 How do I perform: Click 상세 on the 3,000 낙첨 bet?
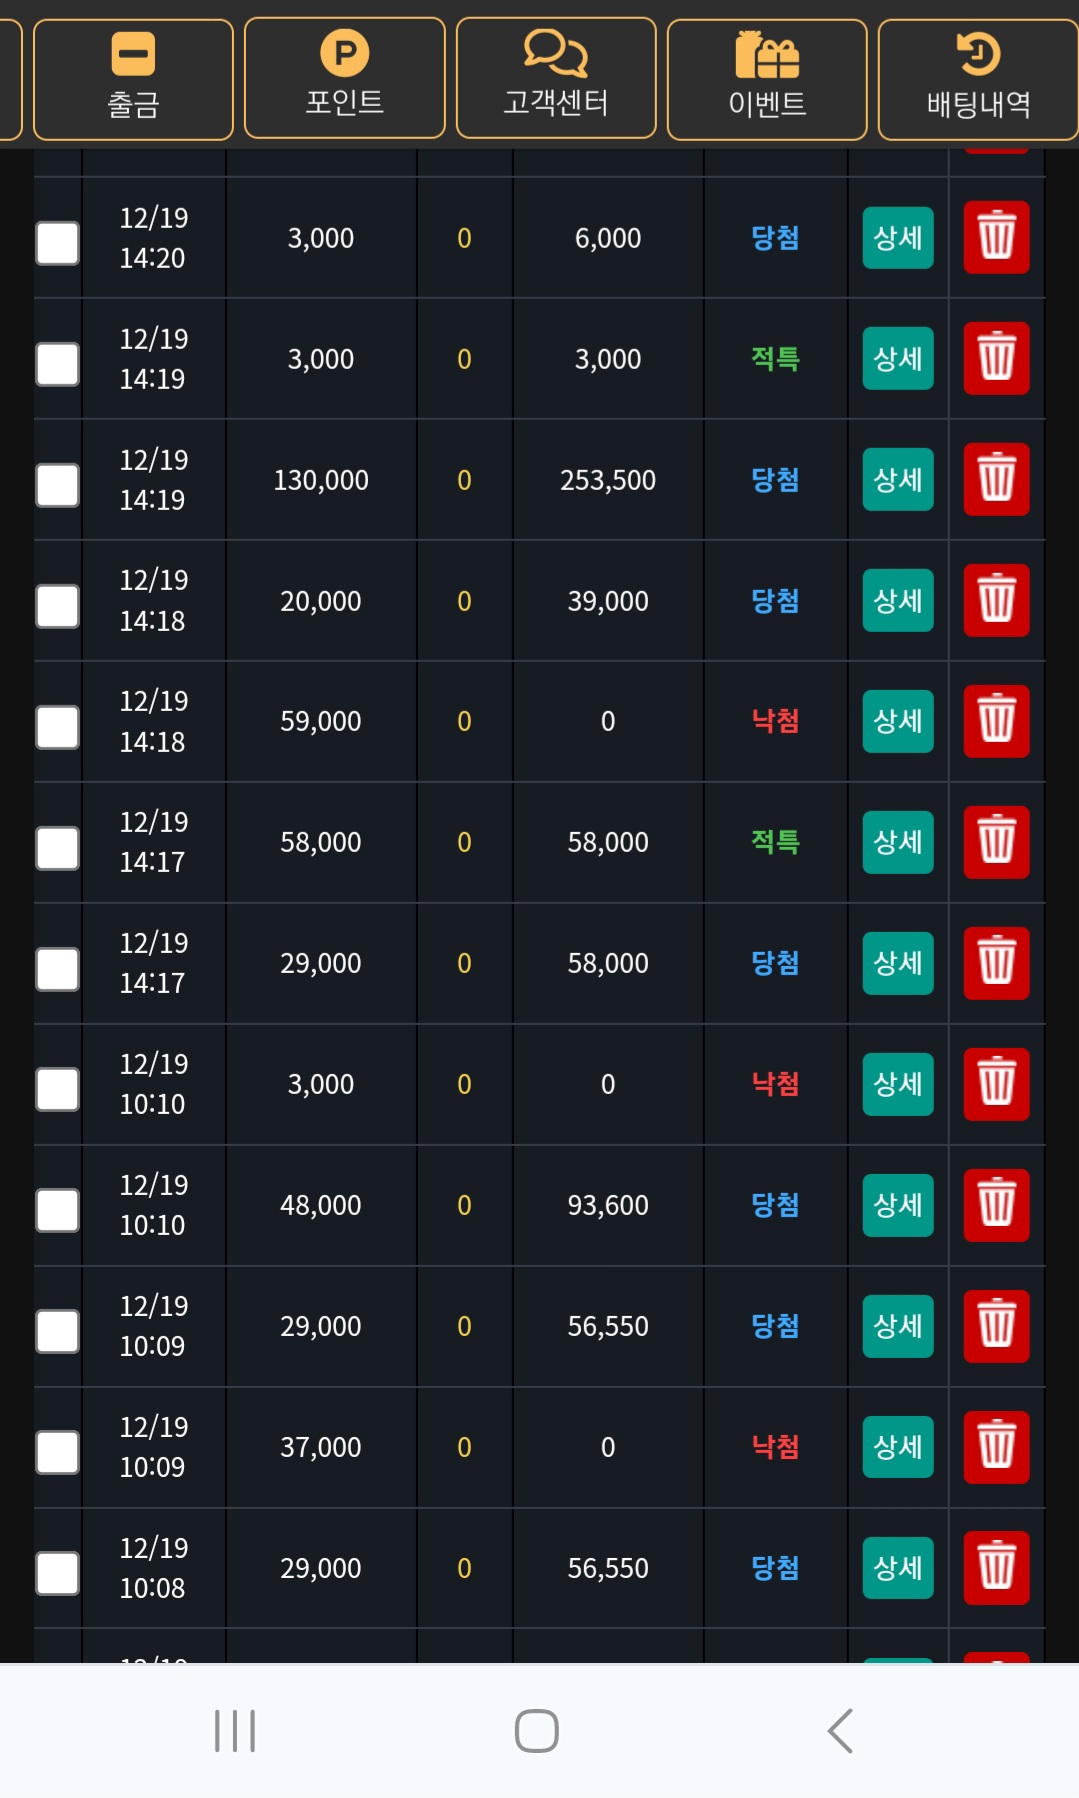pyautogui.click(x=898, y=1084)
